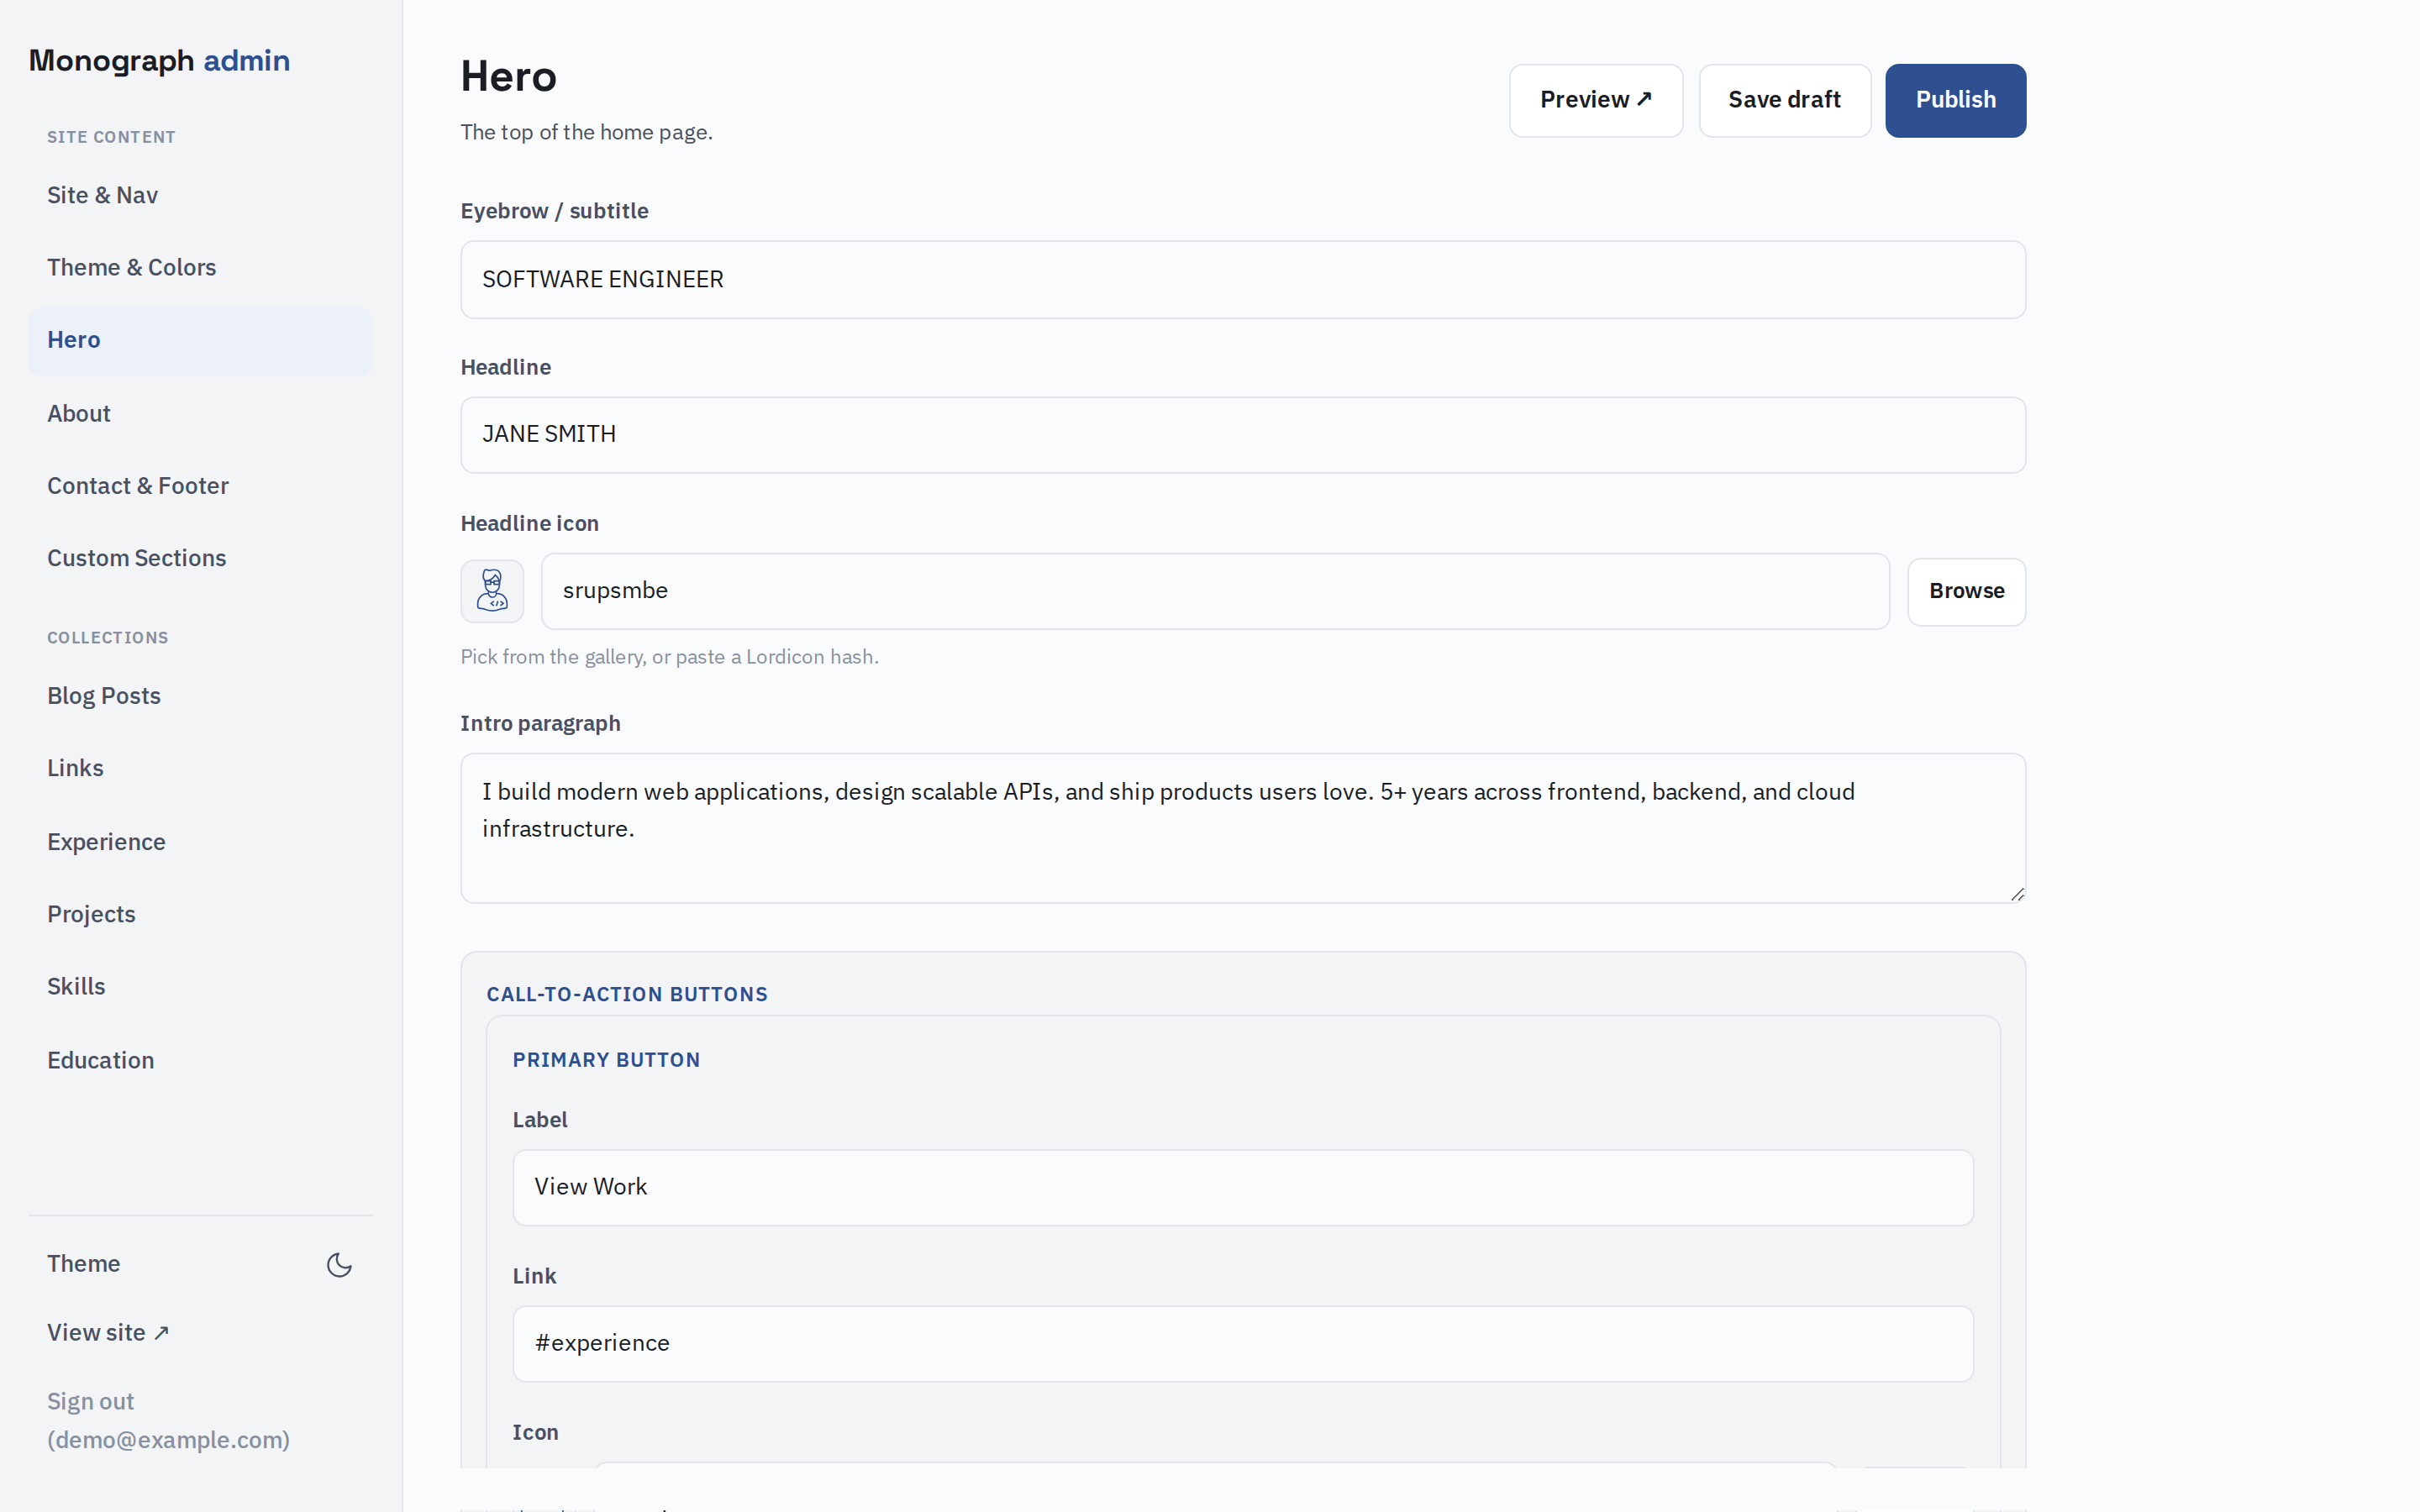Open Blog Posts collection
The image size is (2420, 1512).
point(200,696)
